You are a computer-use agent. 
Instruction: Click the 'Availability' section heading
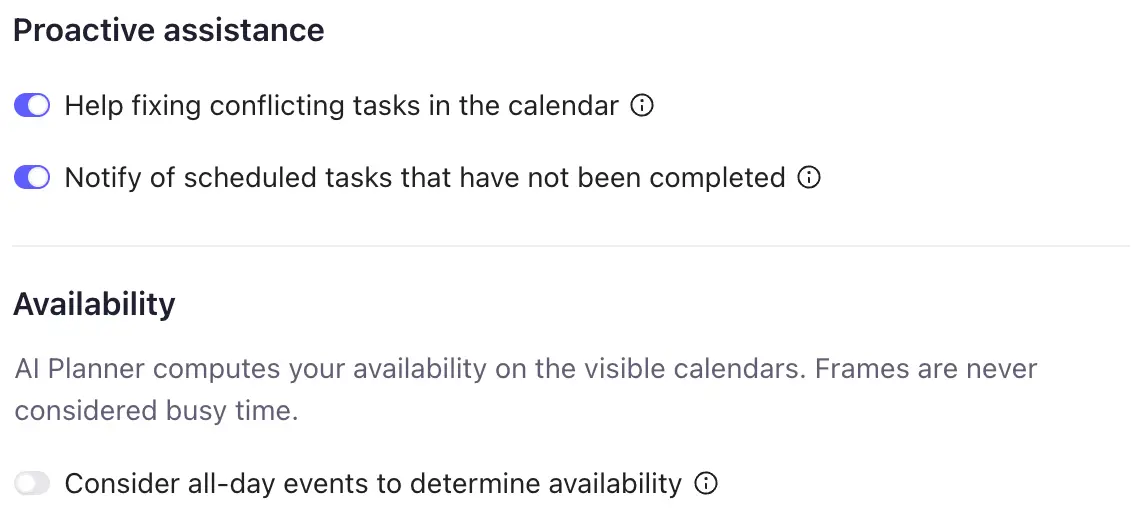tap(94, 304)
